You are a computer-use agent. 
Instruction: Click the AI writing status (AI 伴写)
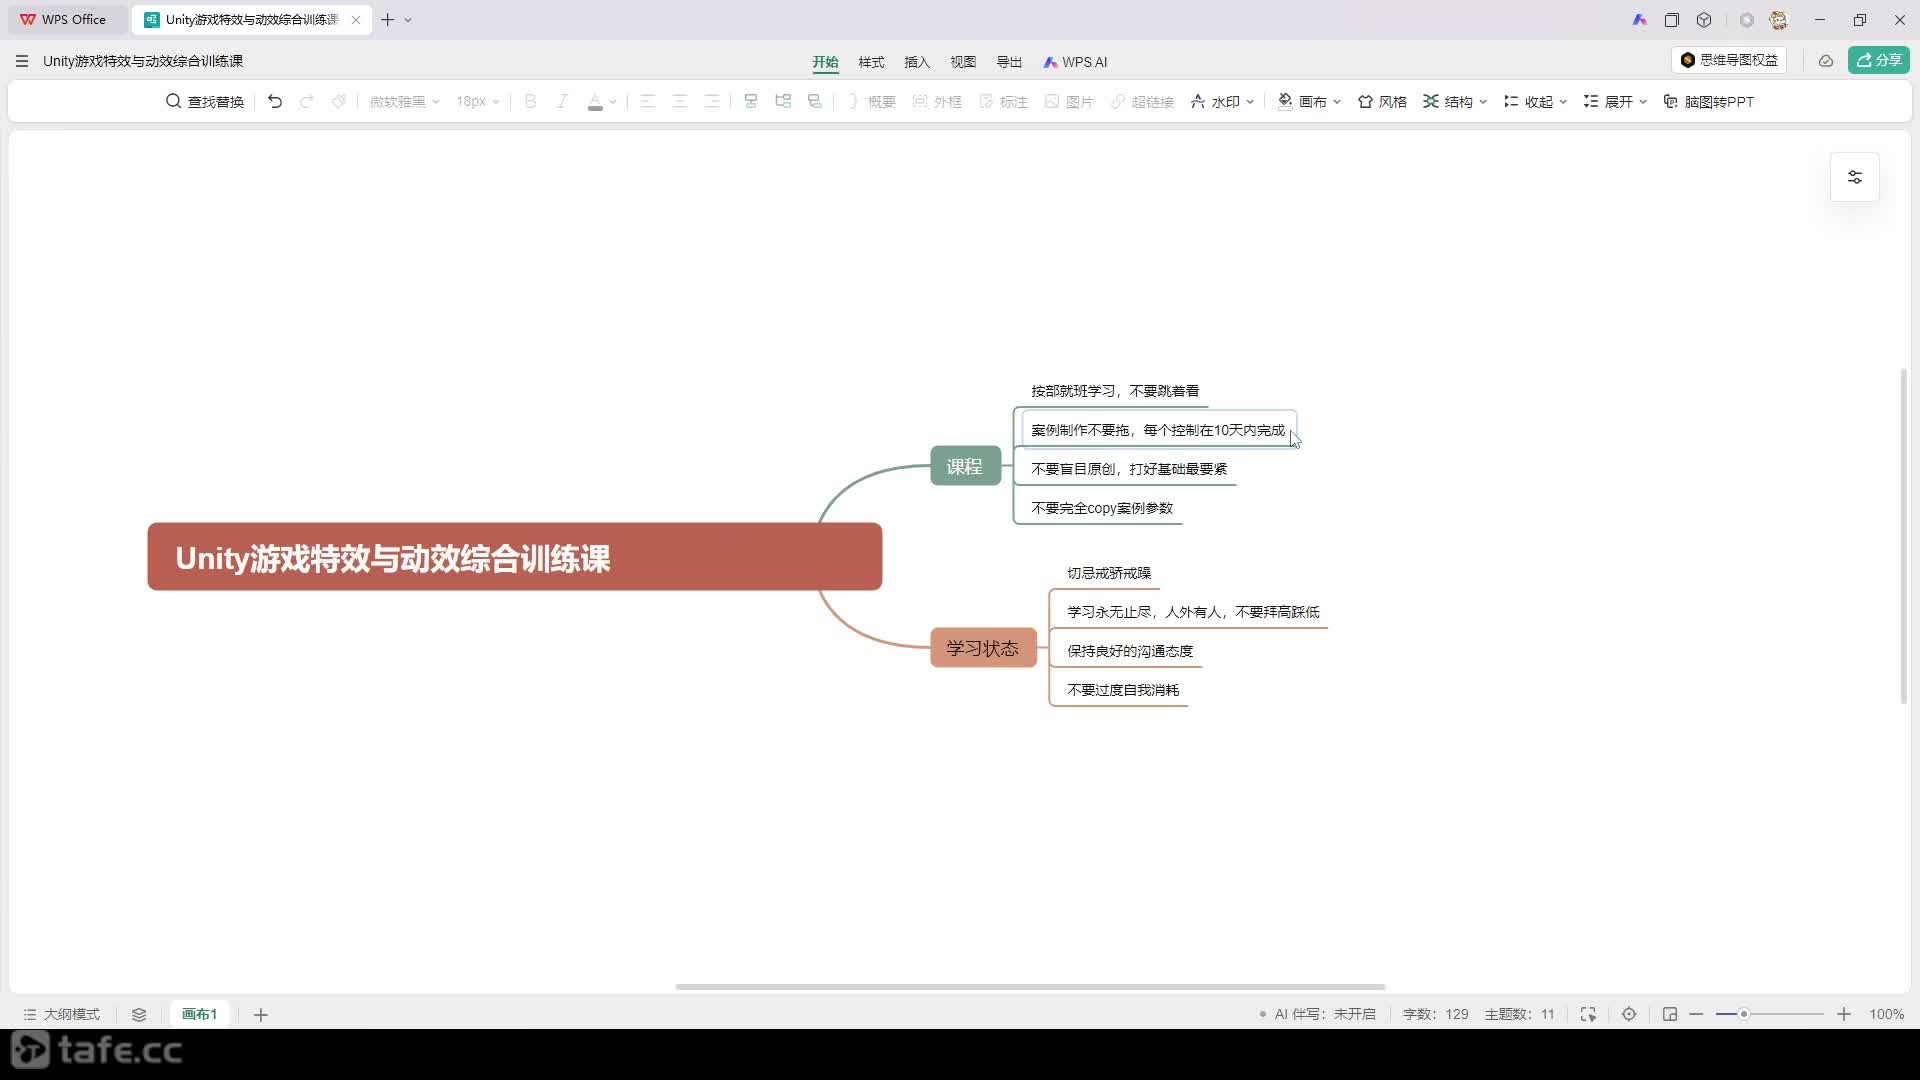click(1317, 1014)
